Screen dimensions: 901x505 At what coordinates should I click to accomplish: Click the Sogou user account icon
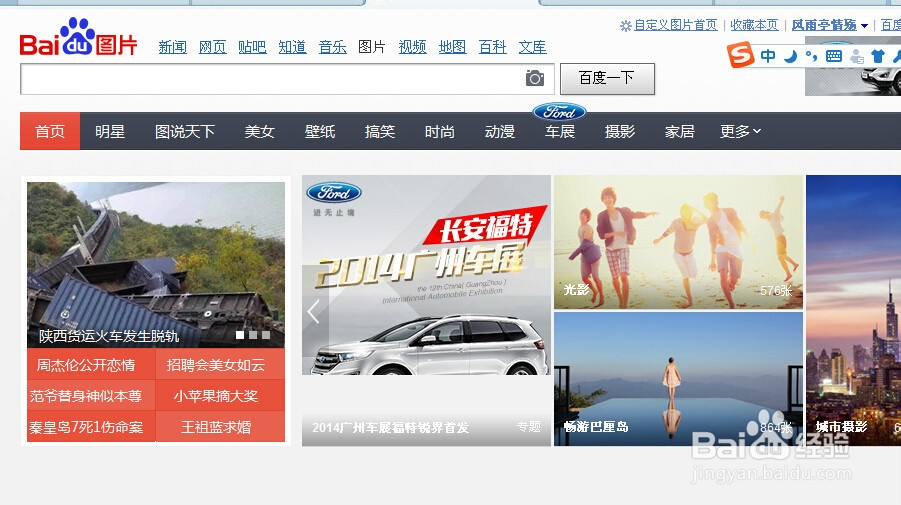coord(857,56)
